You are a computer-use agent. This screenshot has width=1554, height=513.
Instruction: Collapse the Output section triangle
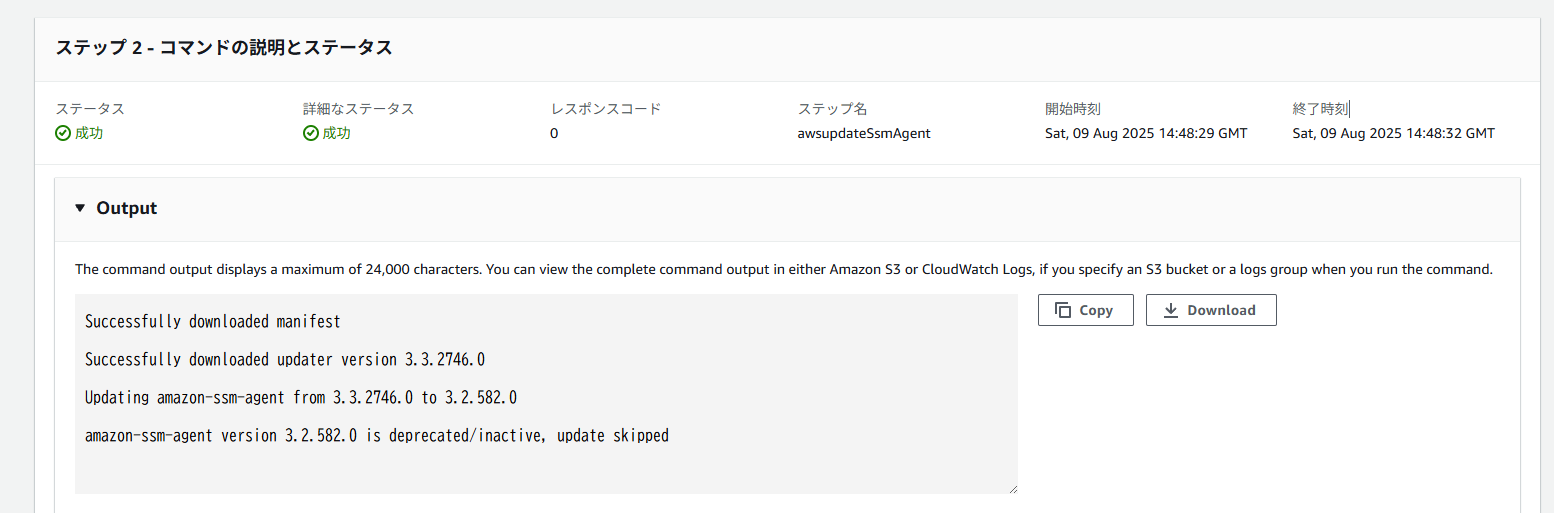tap(80, 208)
